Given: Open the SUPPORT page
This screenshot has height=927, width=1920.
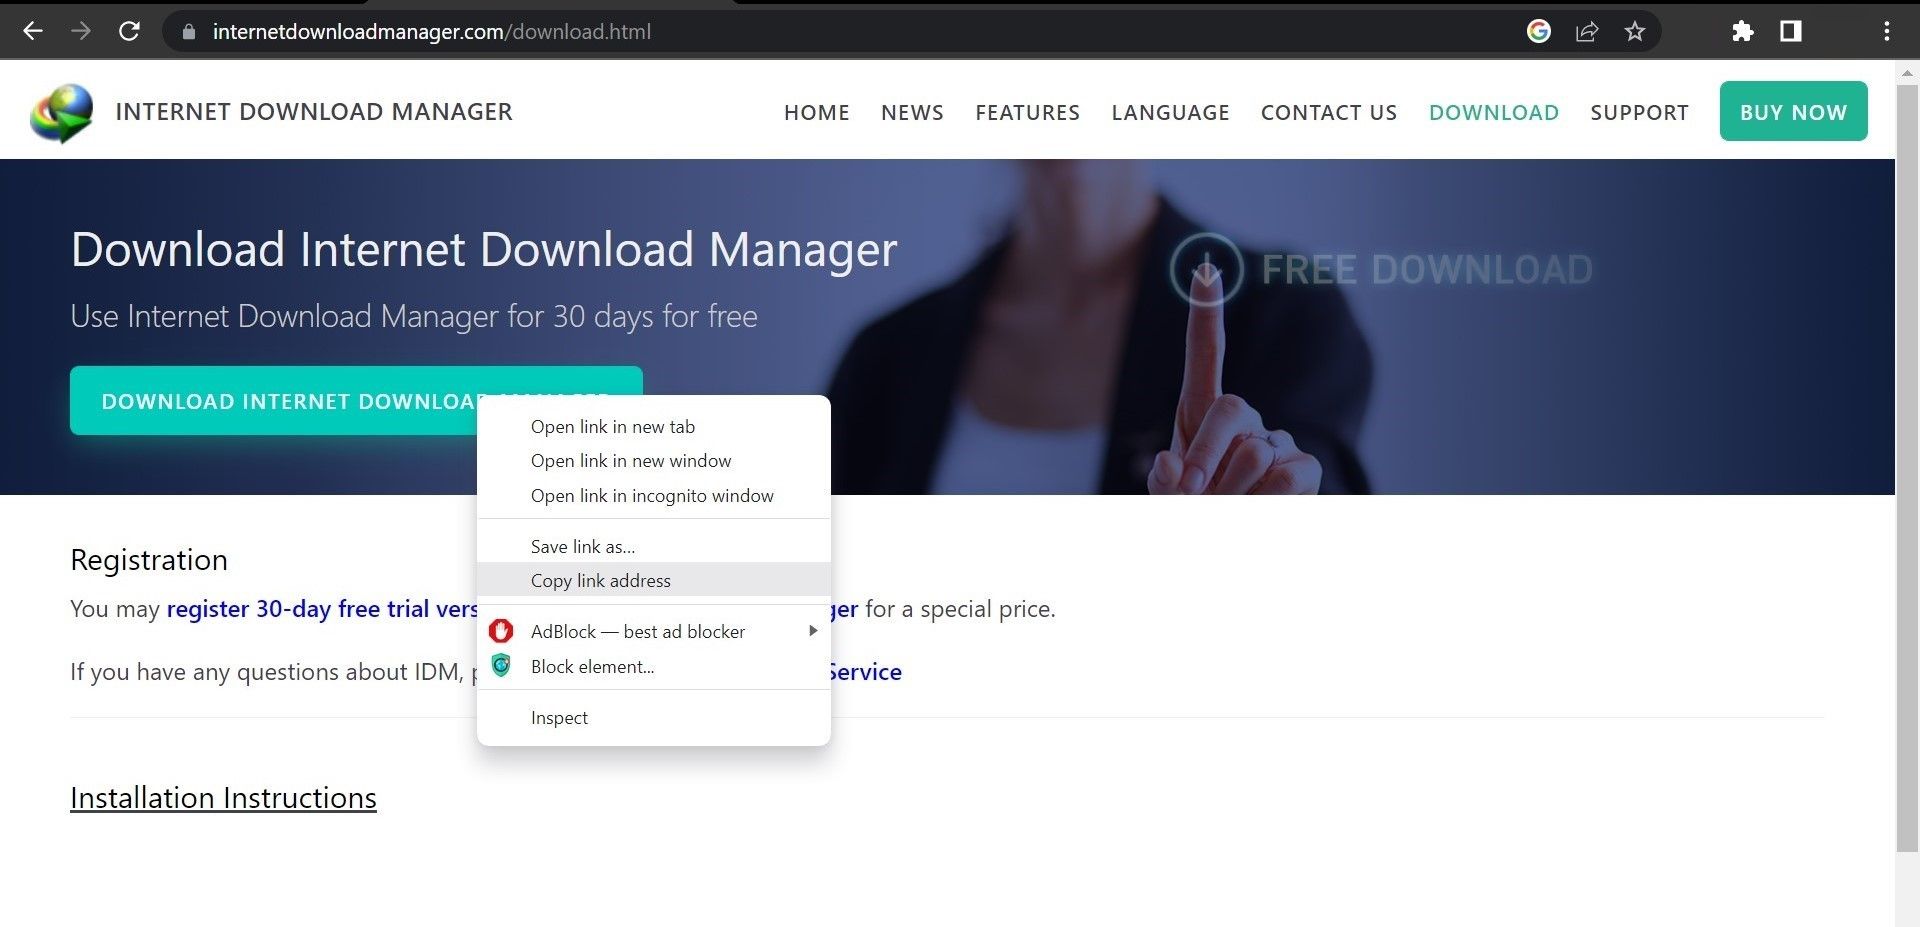Looking at the screenshot, I should pos(1639,113).
